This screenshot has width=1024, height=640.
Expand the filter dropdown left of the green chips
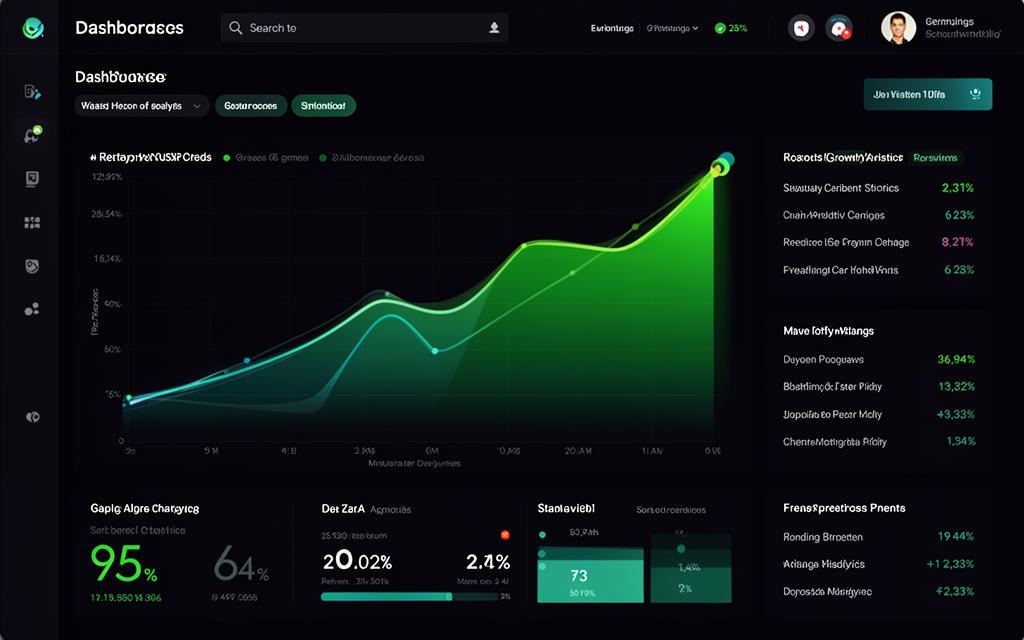(140, 105)
